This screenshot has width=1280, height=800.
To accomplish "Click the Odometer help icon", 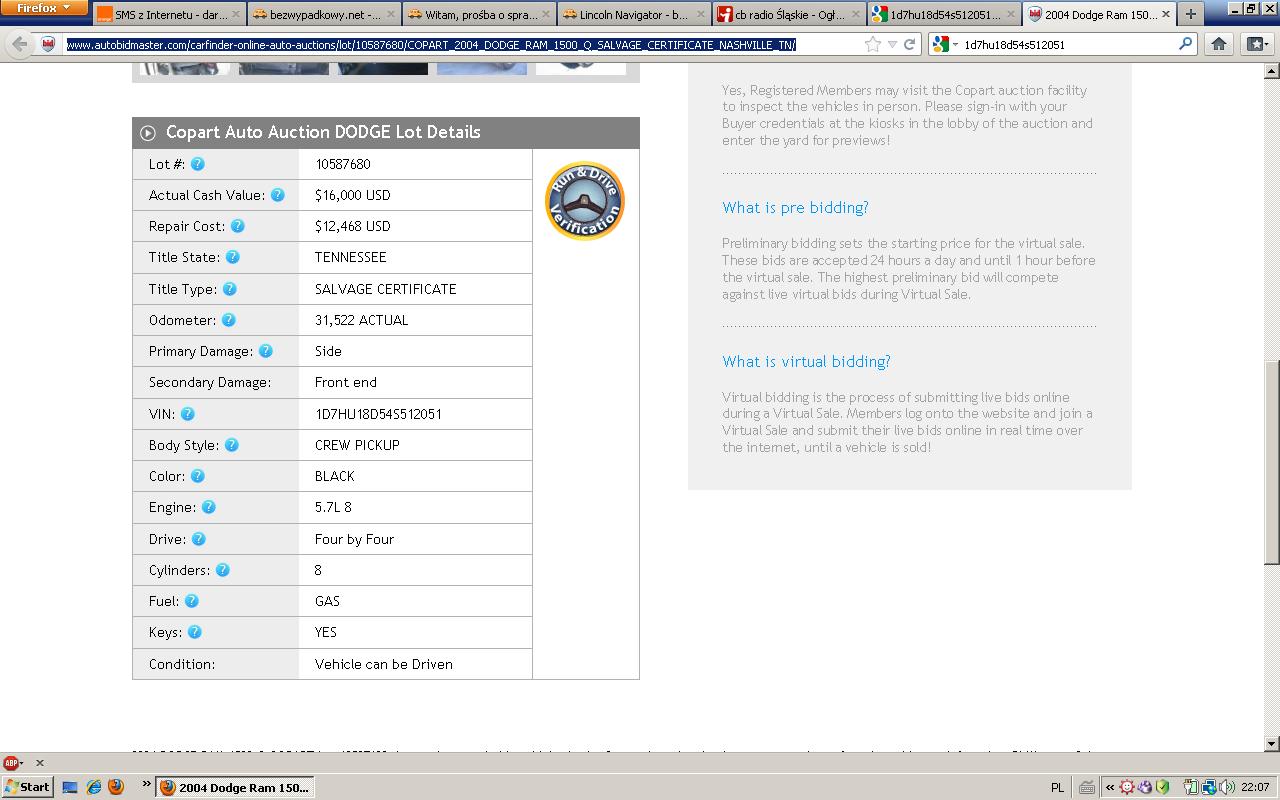I will [229, 320].
